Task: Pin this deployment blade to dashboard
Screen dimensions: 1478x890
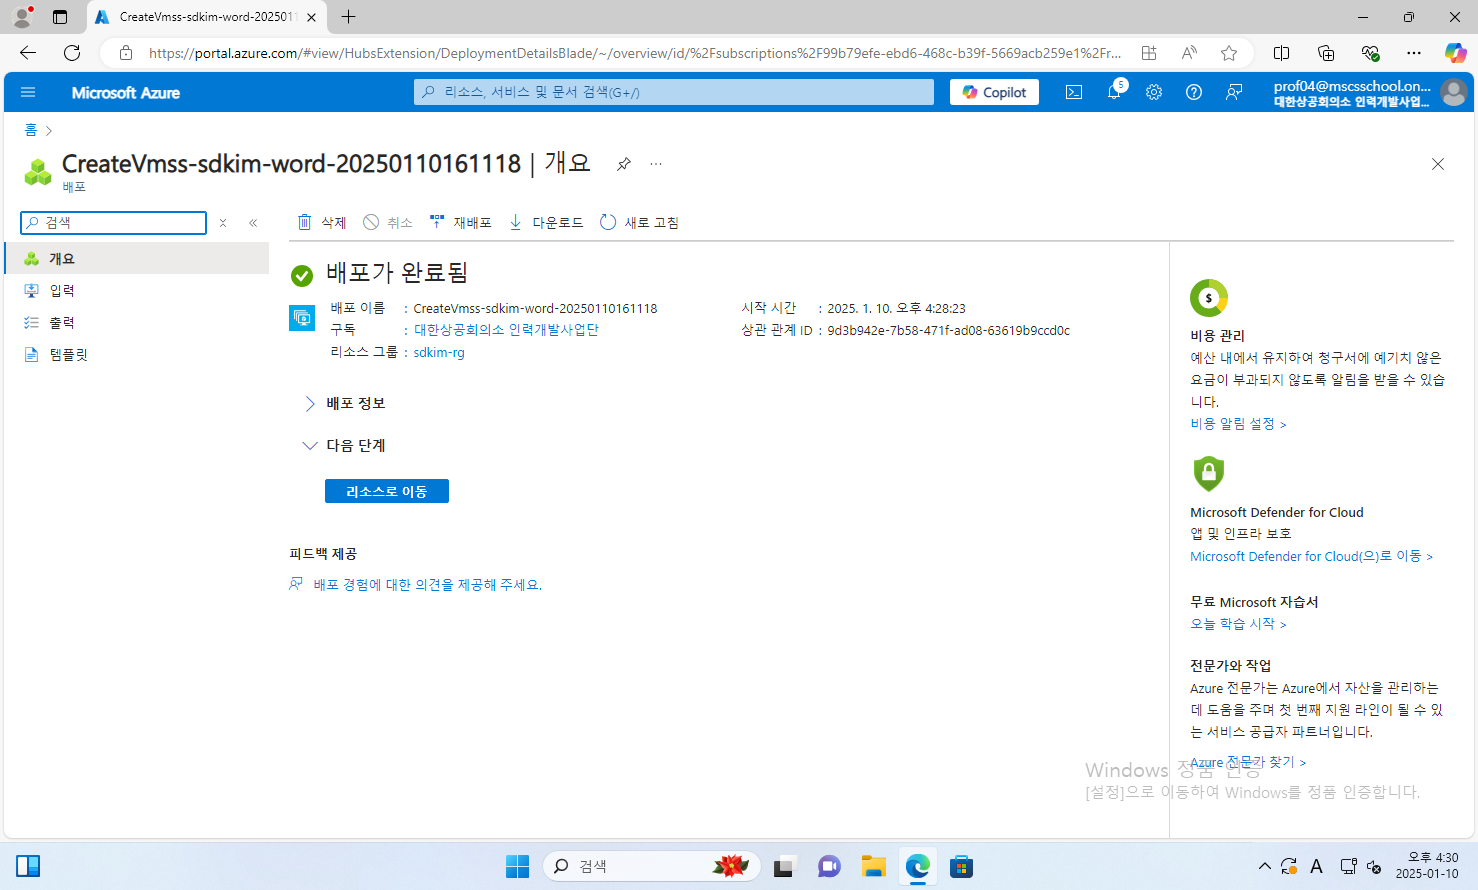Action: pyautogui.click(x=623, y=164)
